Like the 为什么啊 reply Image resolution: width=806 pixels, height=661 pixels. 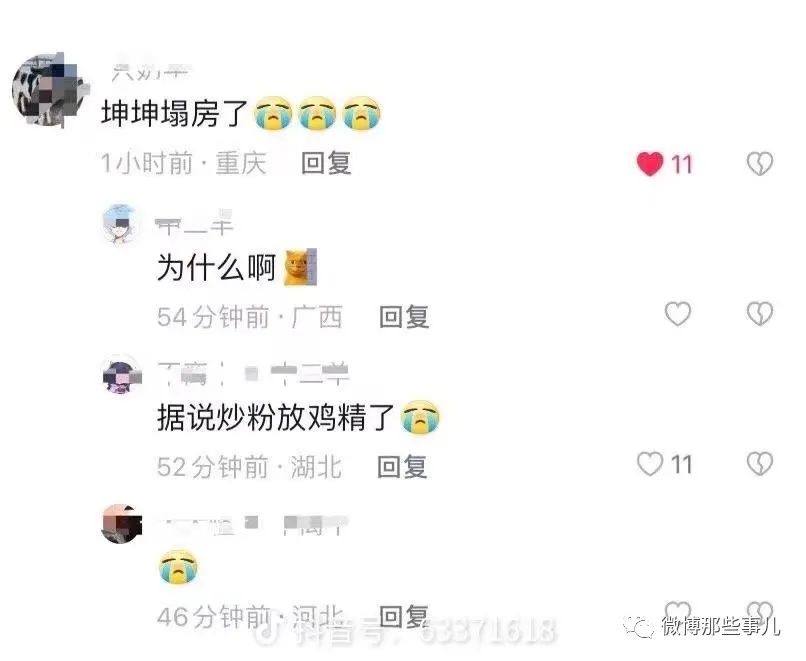click(678, 314)
